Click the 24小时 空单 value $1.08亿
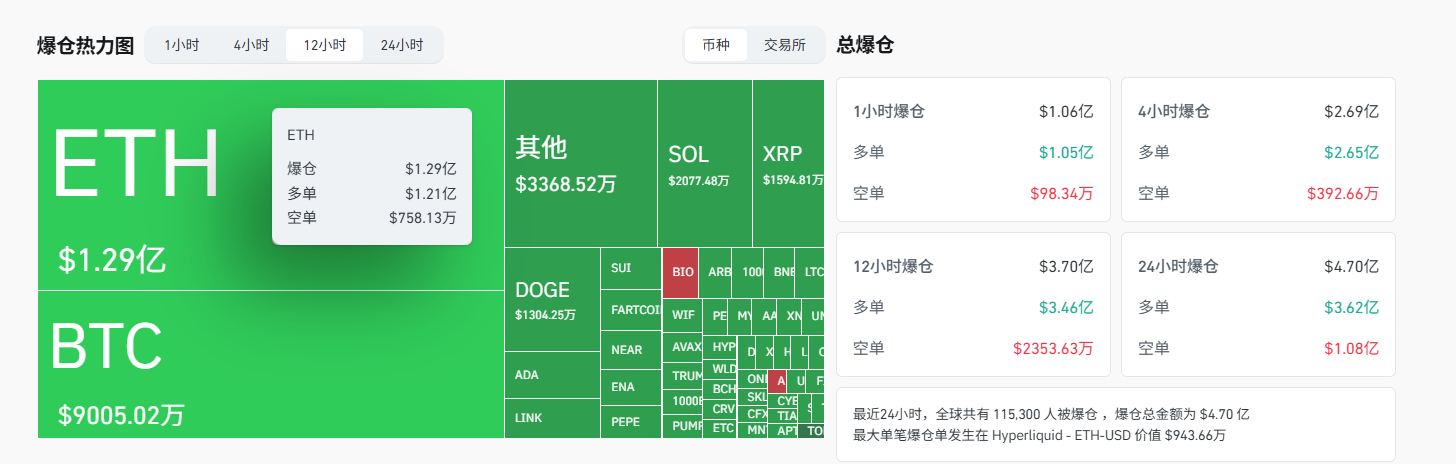 tap(1352, 348)
